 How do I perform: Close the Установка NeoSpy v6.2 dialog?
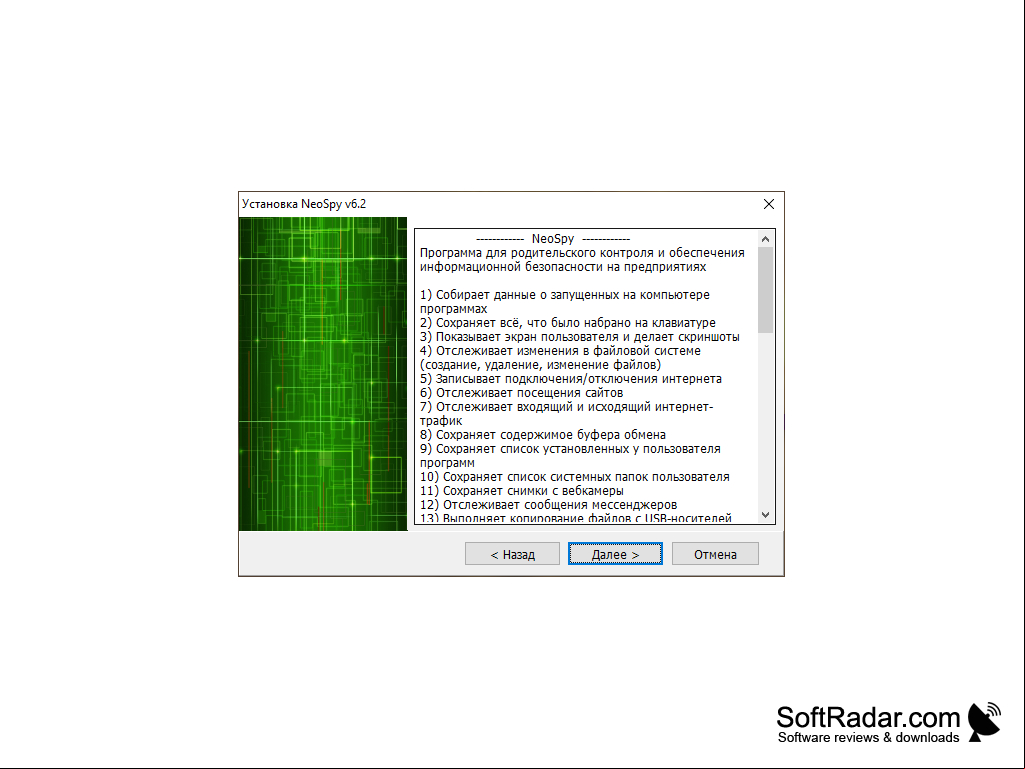pos(769,204)
